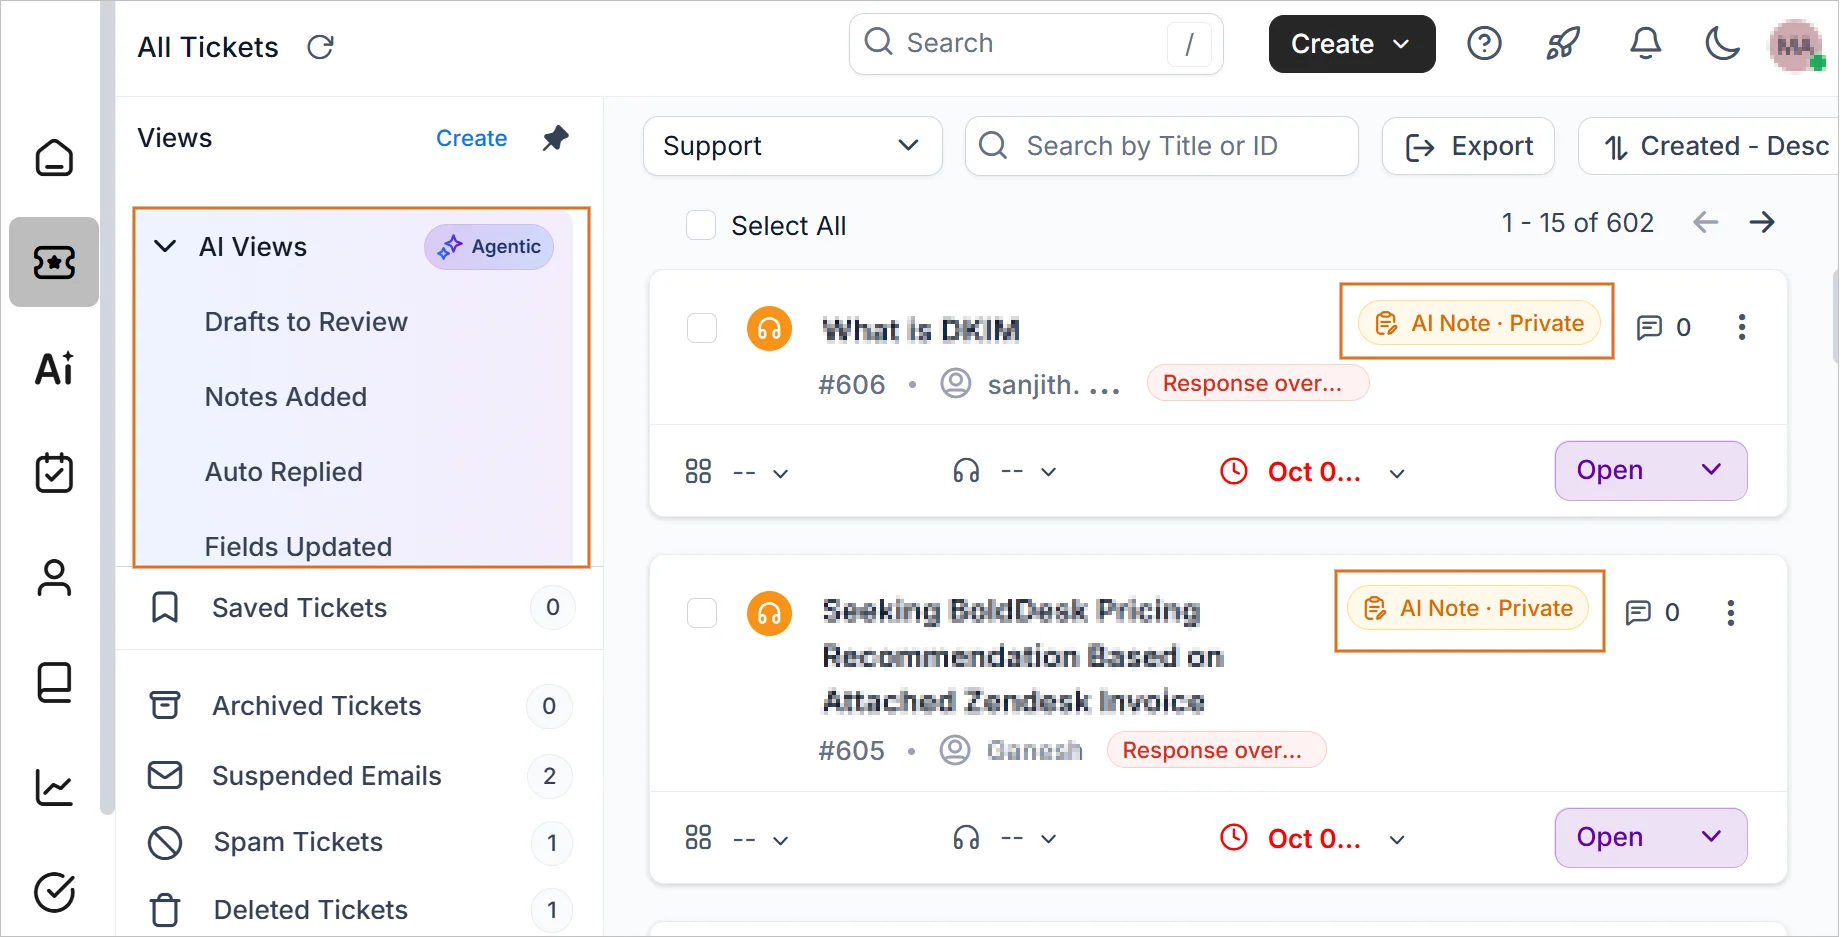Viewport: 1842px width, 937px height.
Task: Open the three-dot menu for ticket #606
Action: point(1742,327)
